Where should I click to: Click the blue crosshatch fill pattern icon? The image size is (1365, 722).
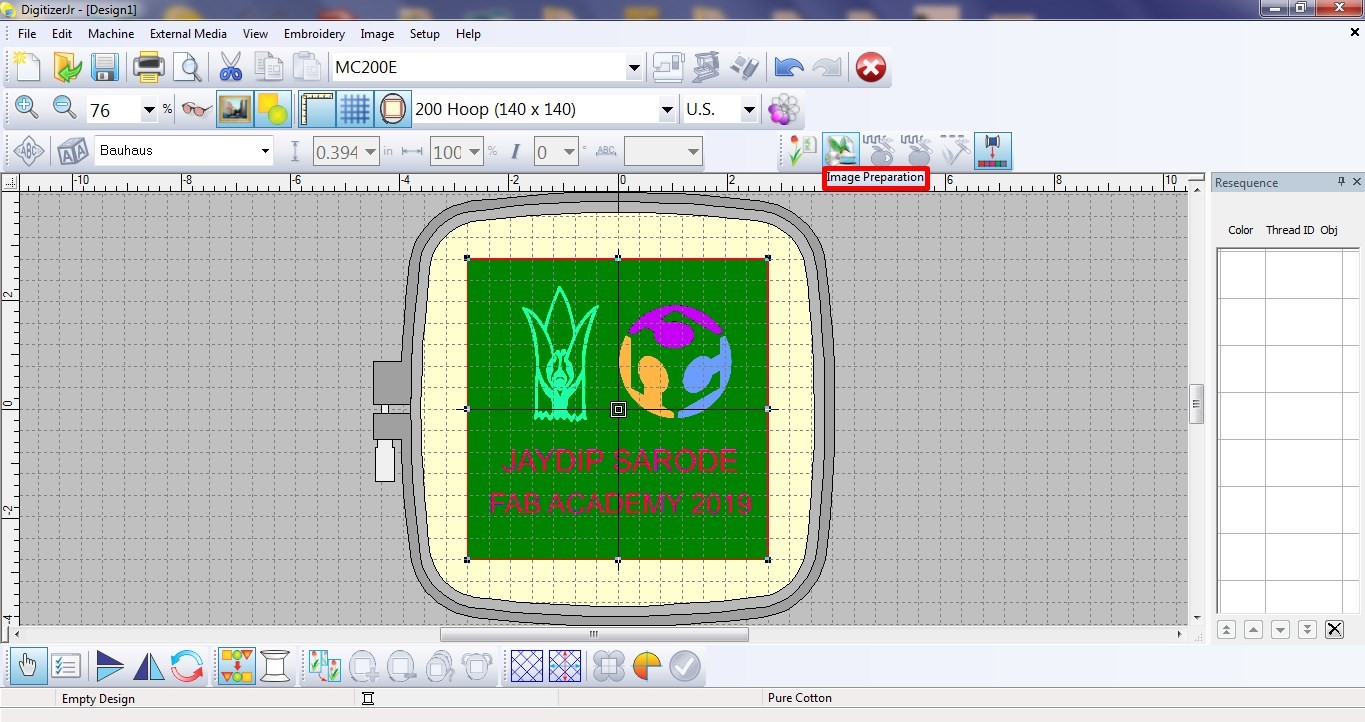click(x=527, y=666)
